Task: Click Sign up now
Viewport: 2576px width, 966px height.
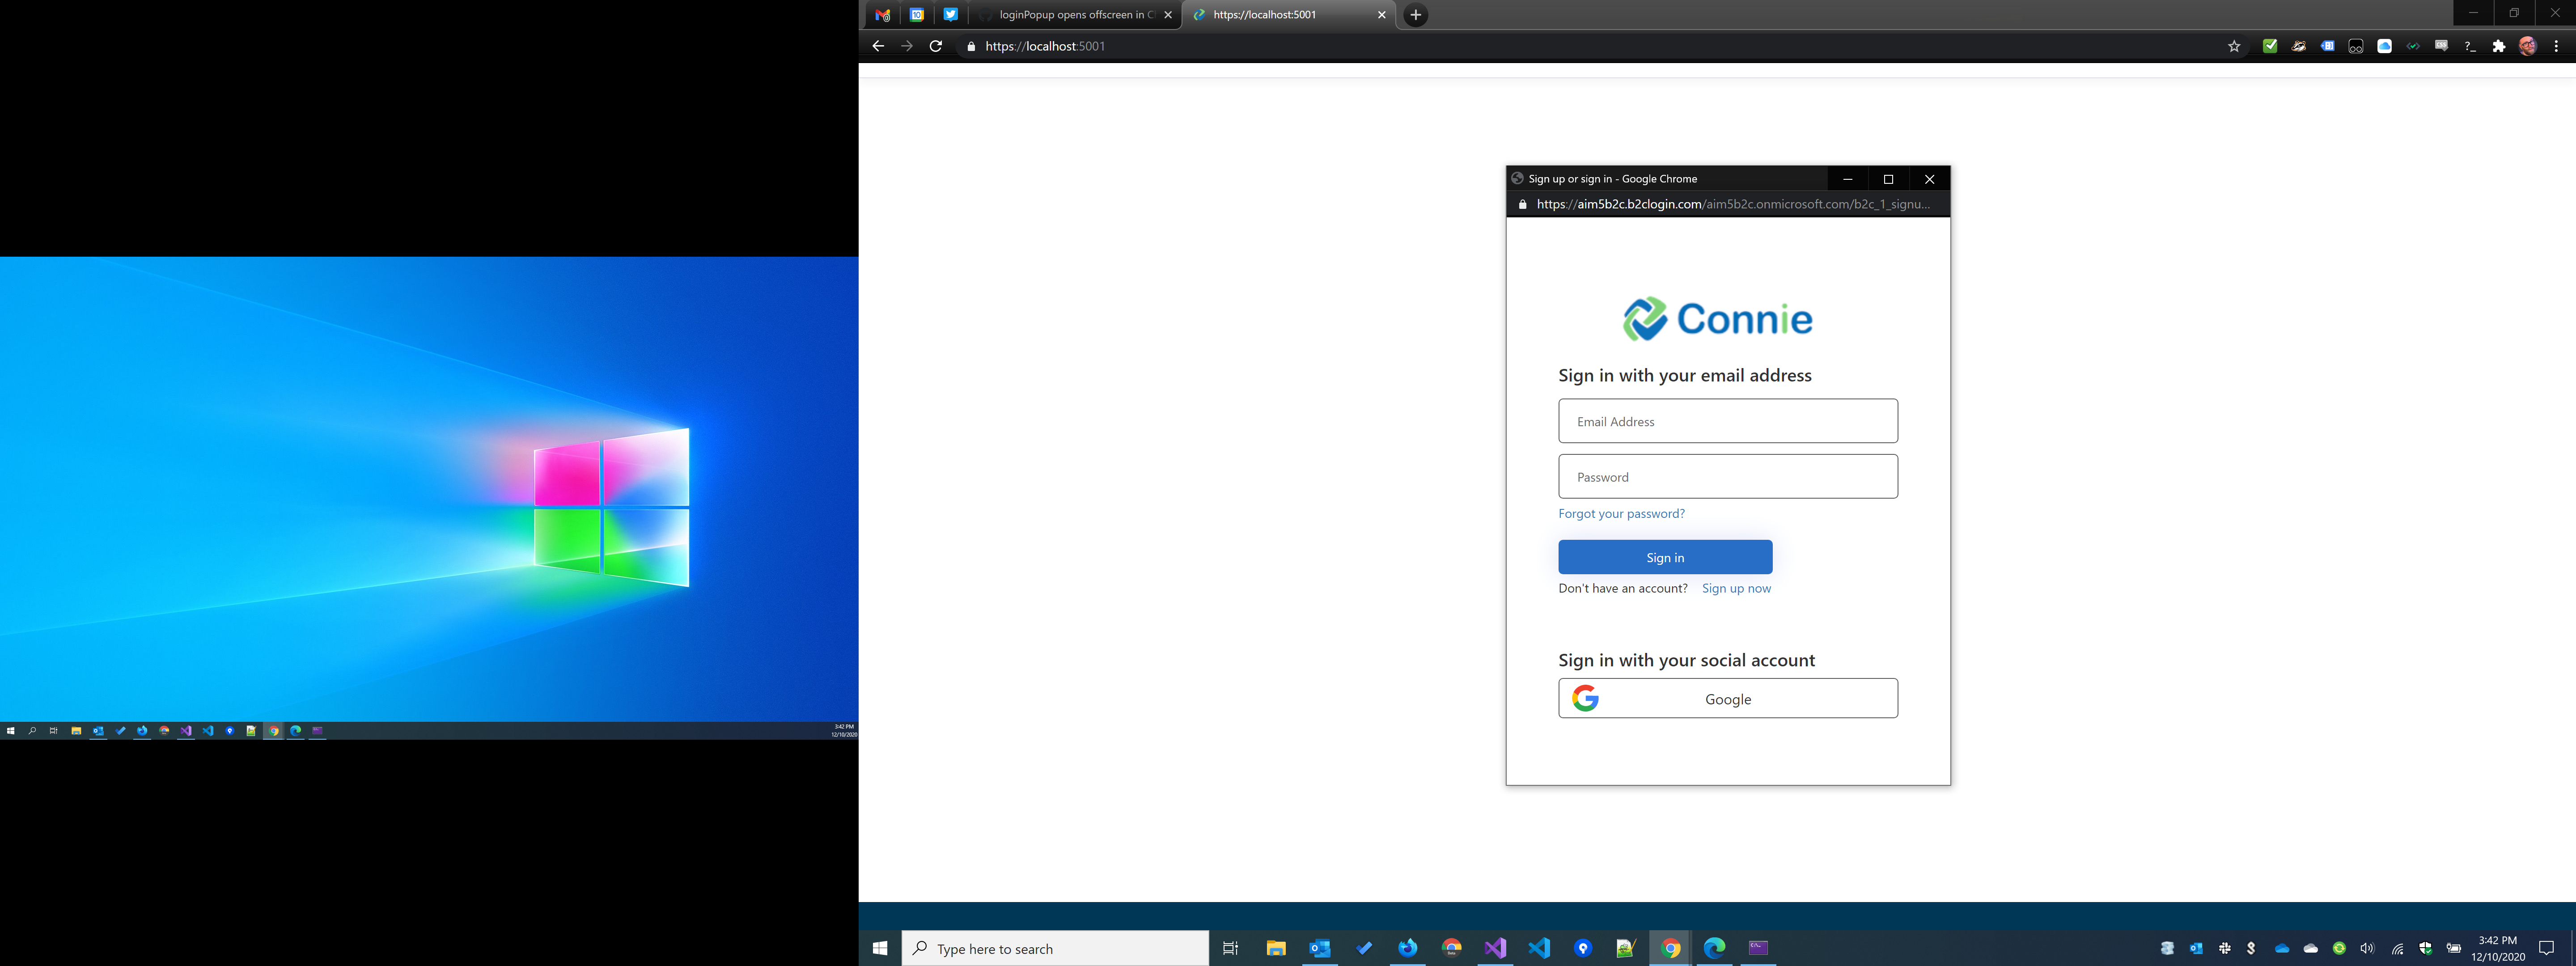Action: 1736,588
